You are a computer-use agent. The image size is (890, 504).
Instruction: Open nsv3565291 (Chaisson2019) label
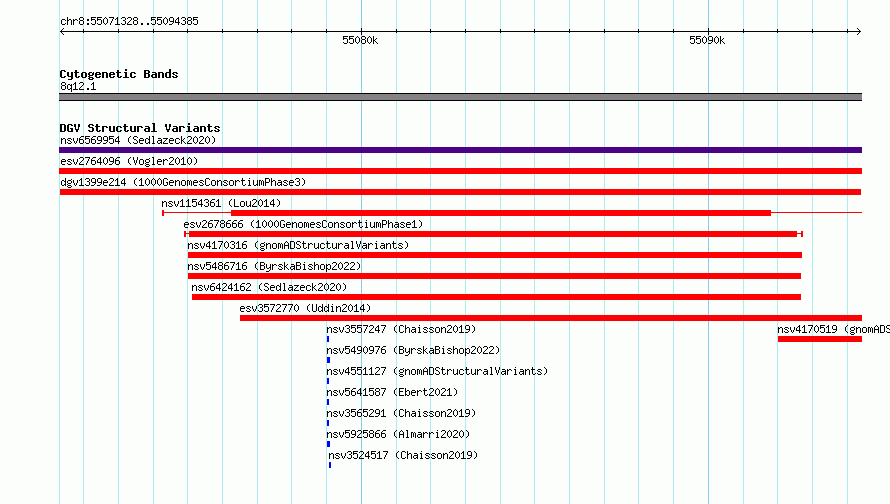[x=401, y=413]
